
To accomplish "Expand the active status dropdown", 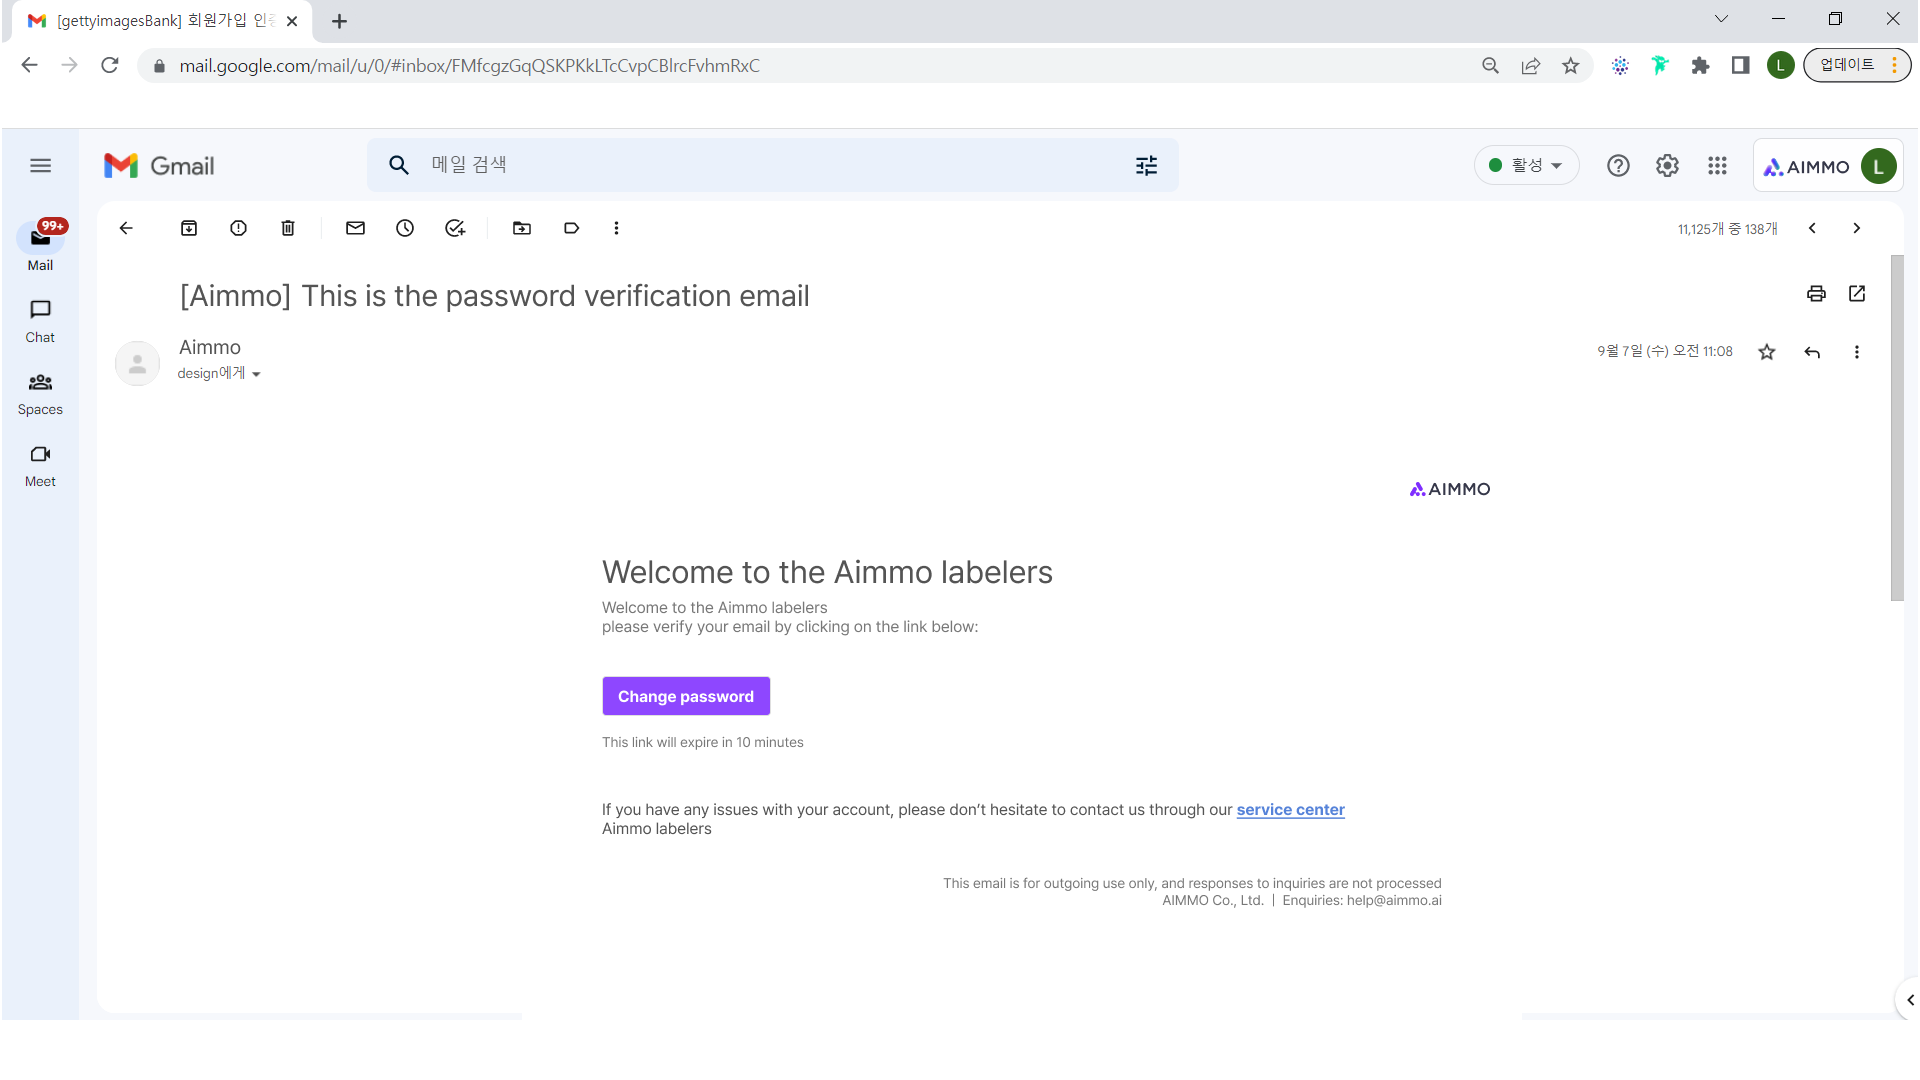I will [x=1526, y=166].
